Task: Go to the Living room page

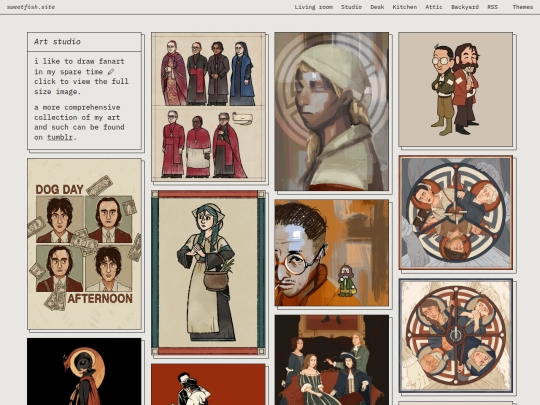Action: [x=313, y=7]
